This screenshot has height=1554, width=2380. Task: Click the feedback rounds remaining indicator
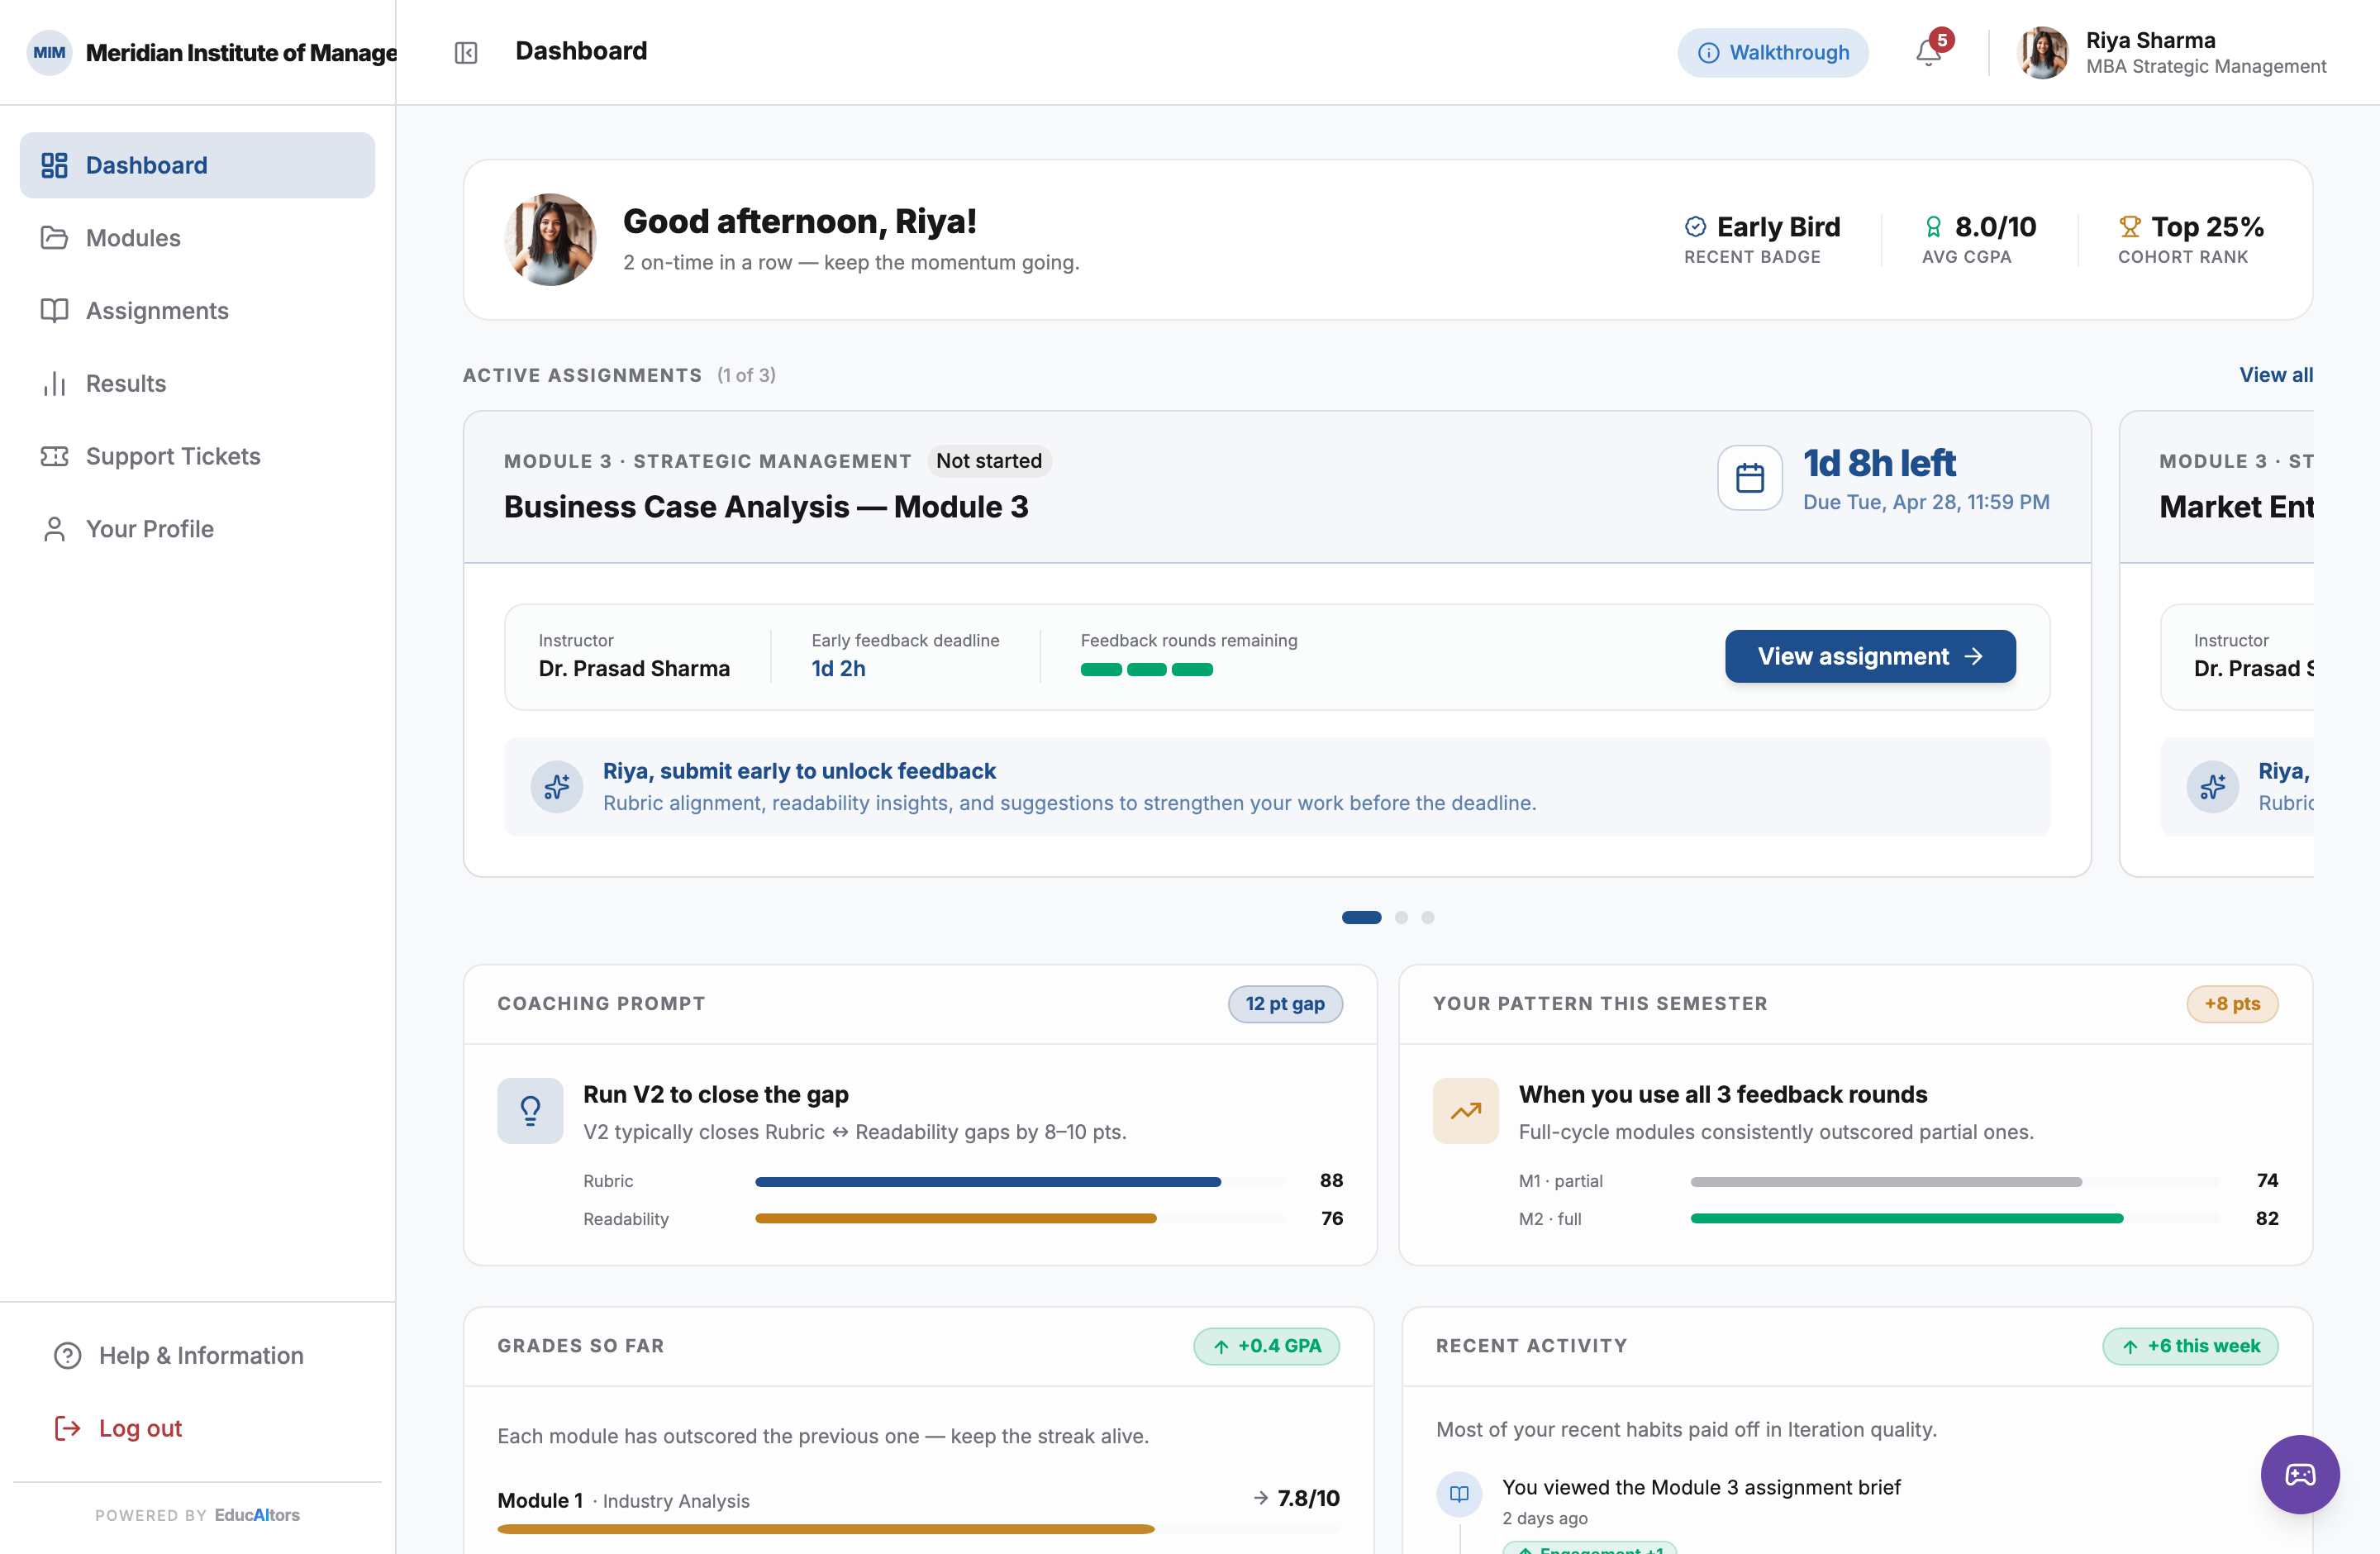click(x=1146, y=670)
